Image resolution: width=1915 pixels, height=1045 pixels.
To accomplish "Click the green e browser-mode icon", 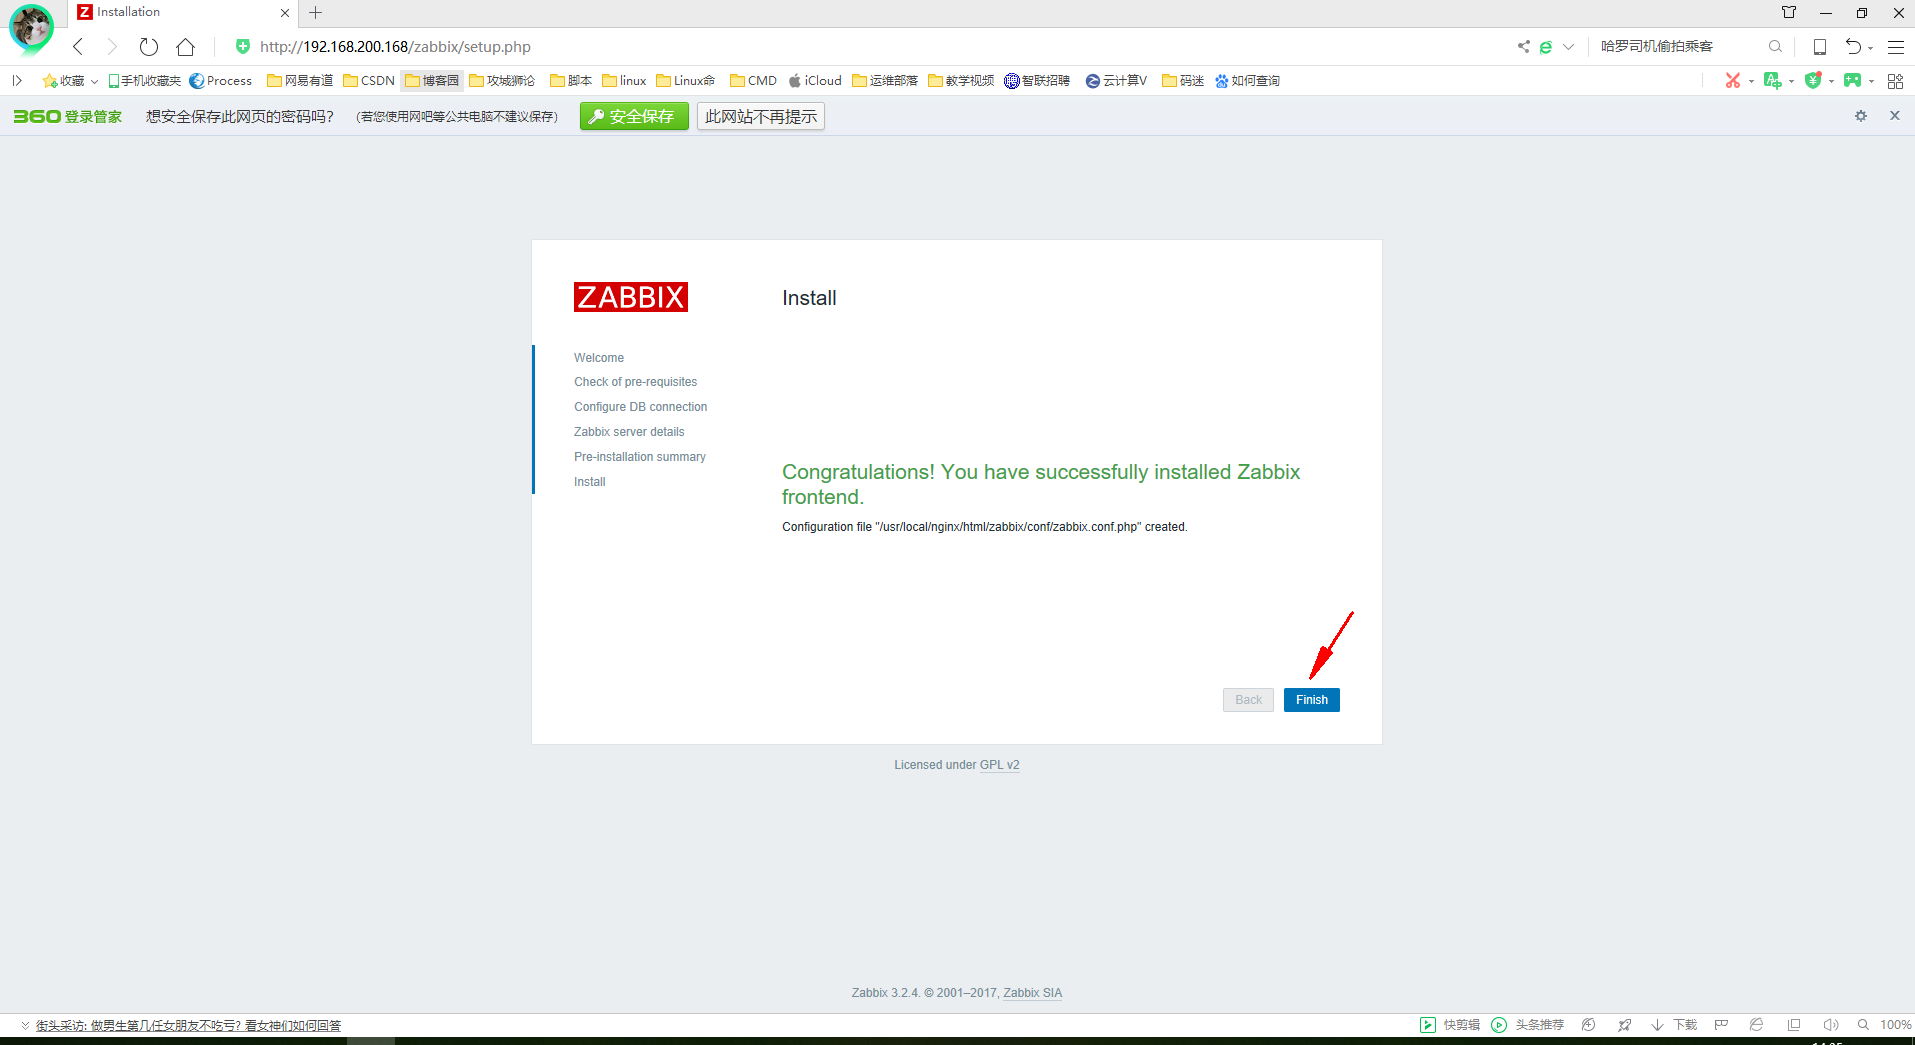I will [1546, 47].
